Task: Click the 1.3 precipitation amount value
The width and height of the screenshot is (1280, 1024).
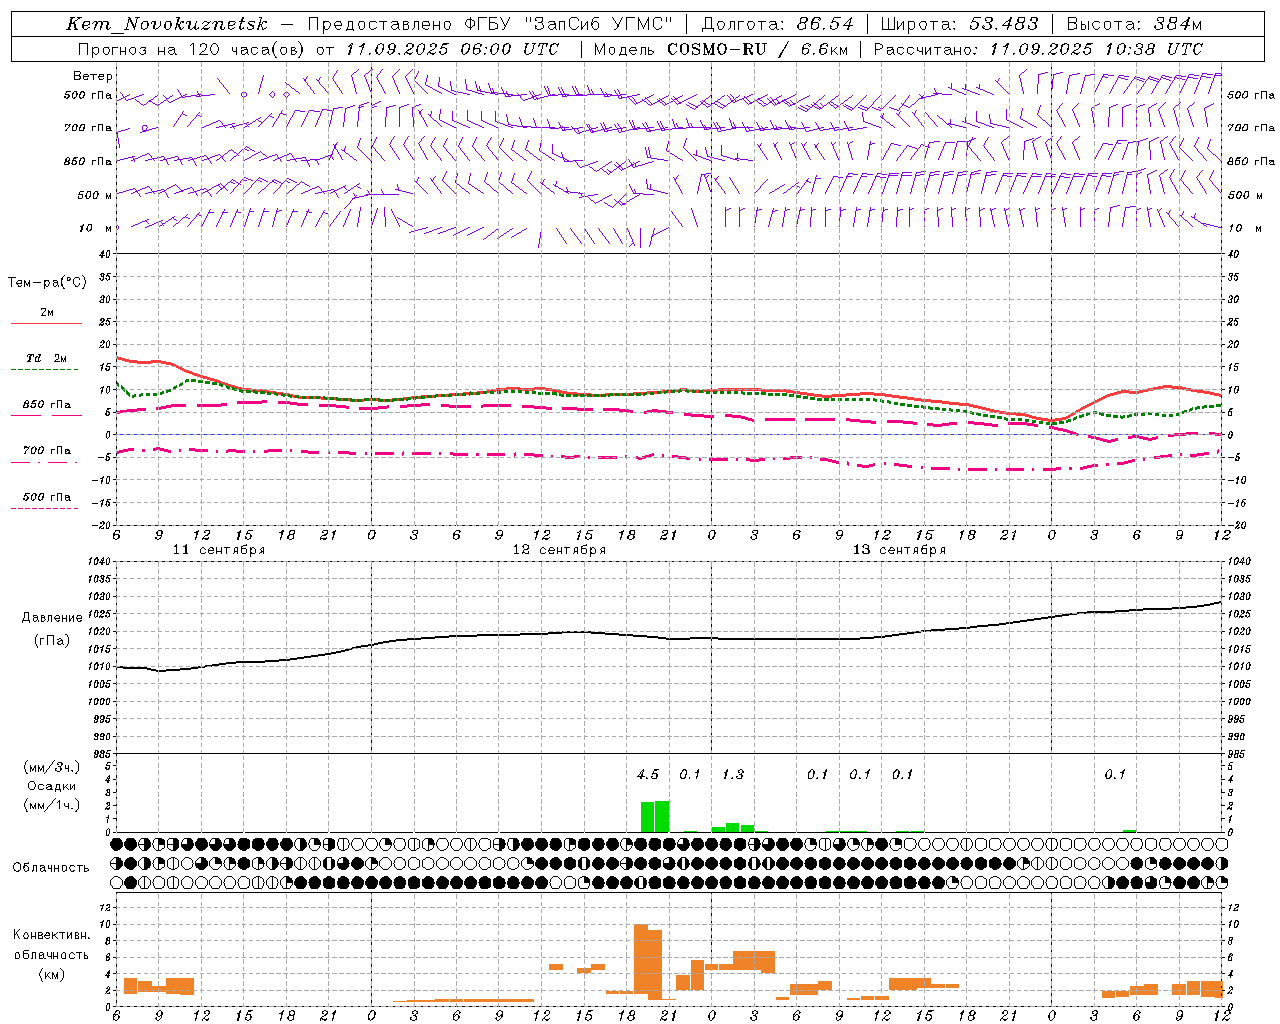Action: tap(732, 774)
